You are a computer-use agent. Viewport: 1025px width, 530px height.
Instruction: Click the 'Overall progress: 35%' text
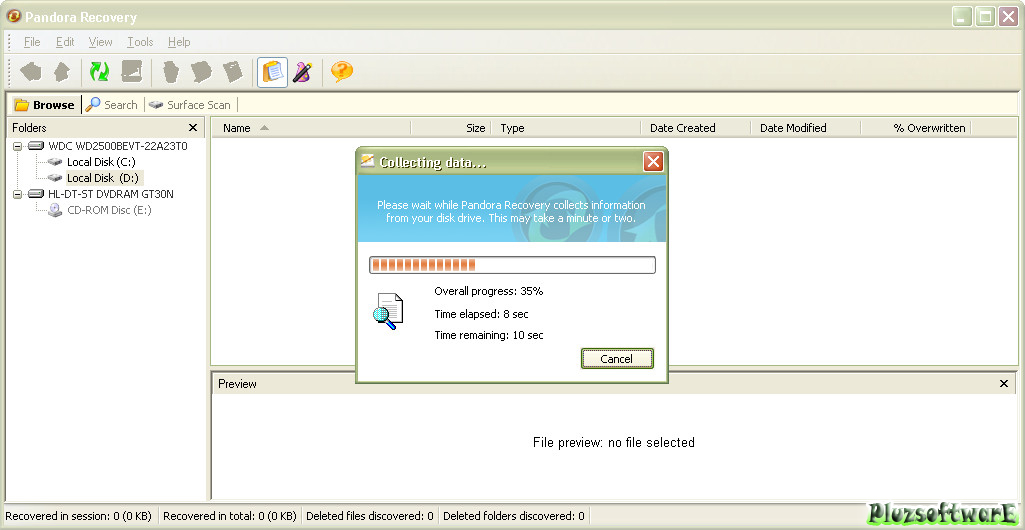[489, 291]
